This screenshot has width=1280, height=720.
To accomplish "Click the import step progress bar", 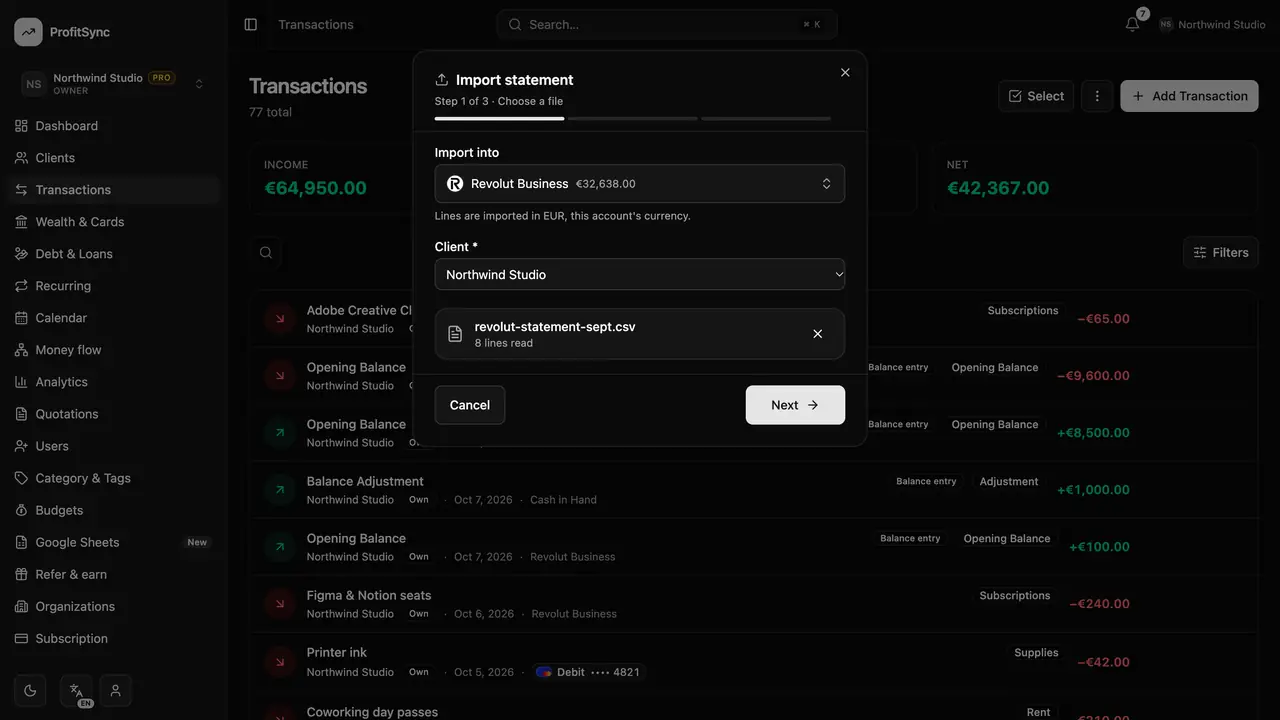I will point(633,118).
